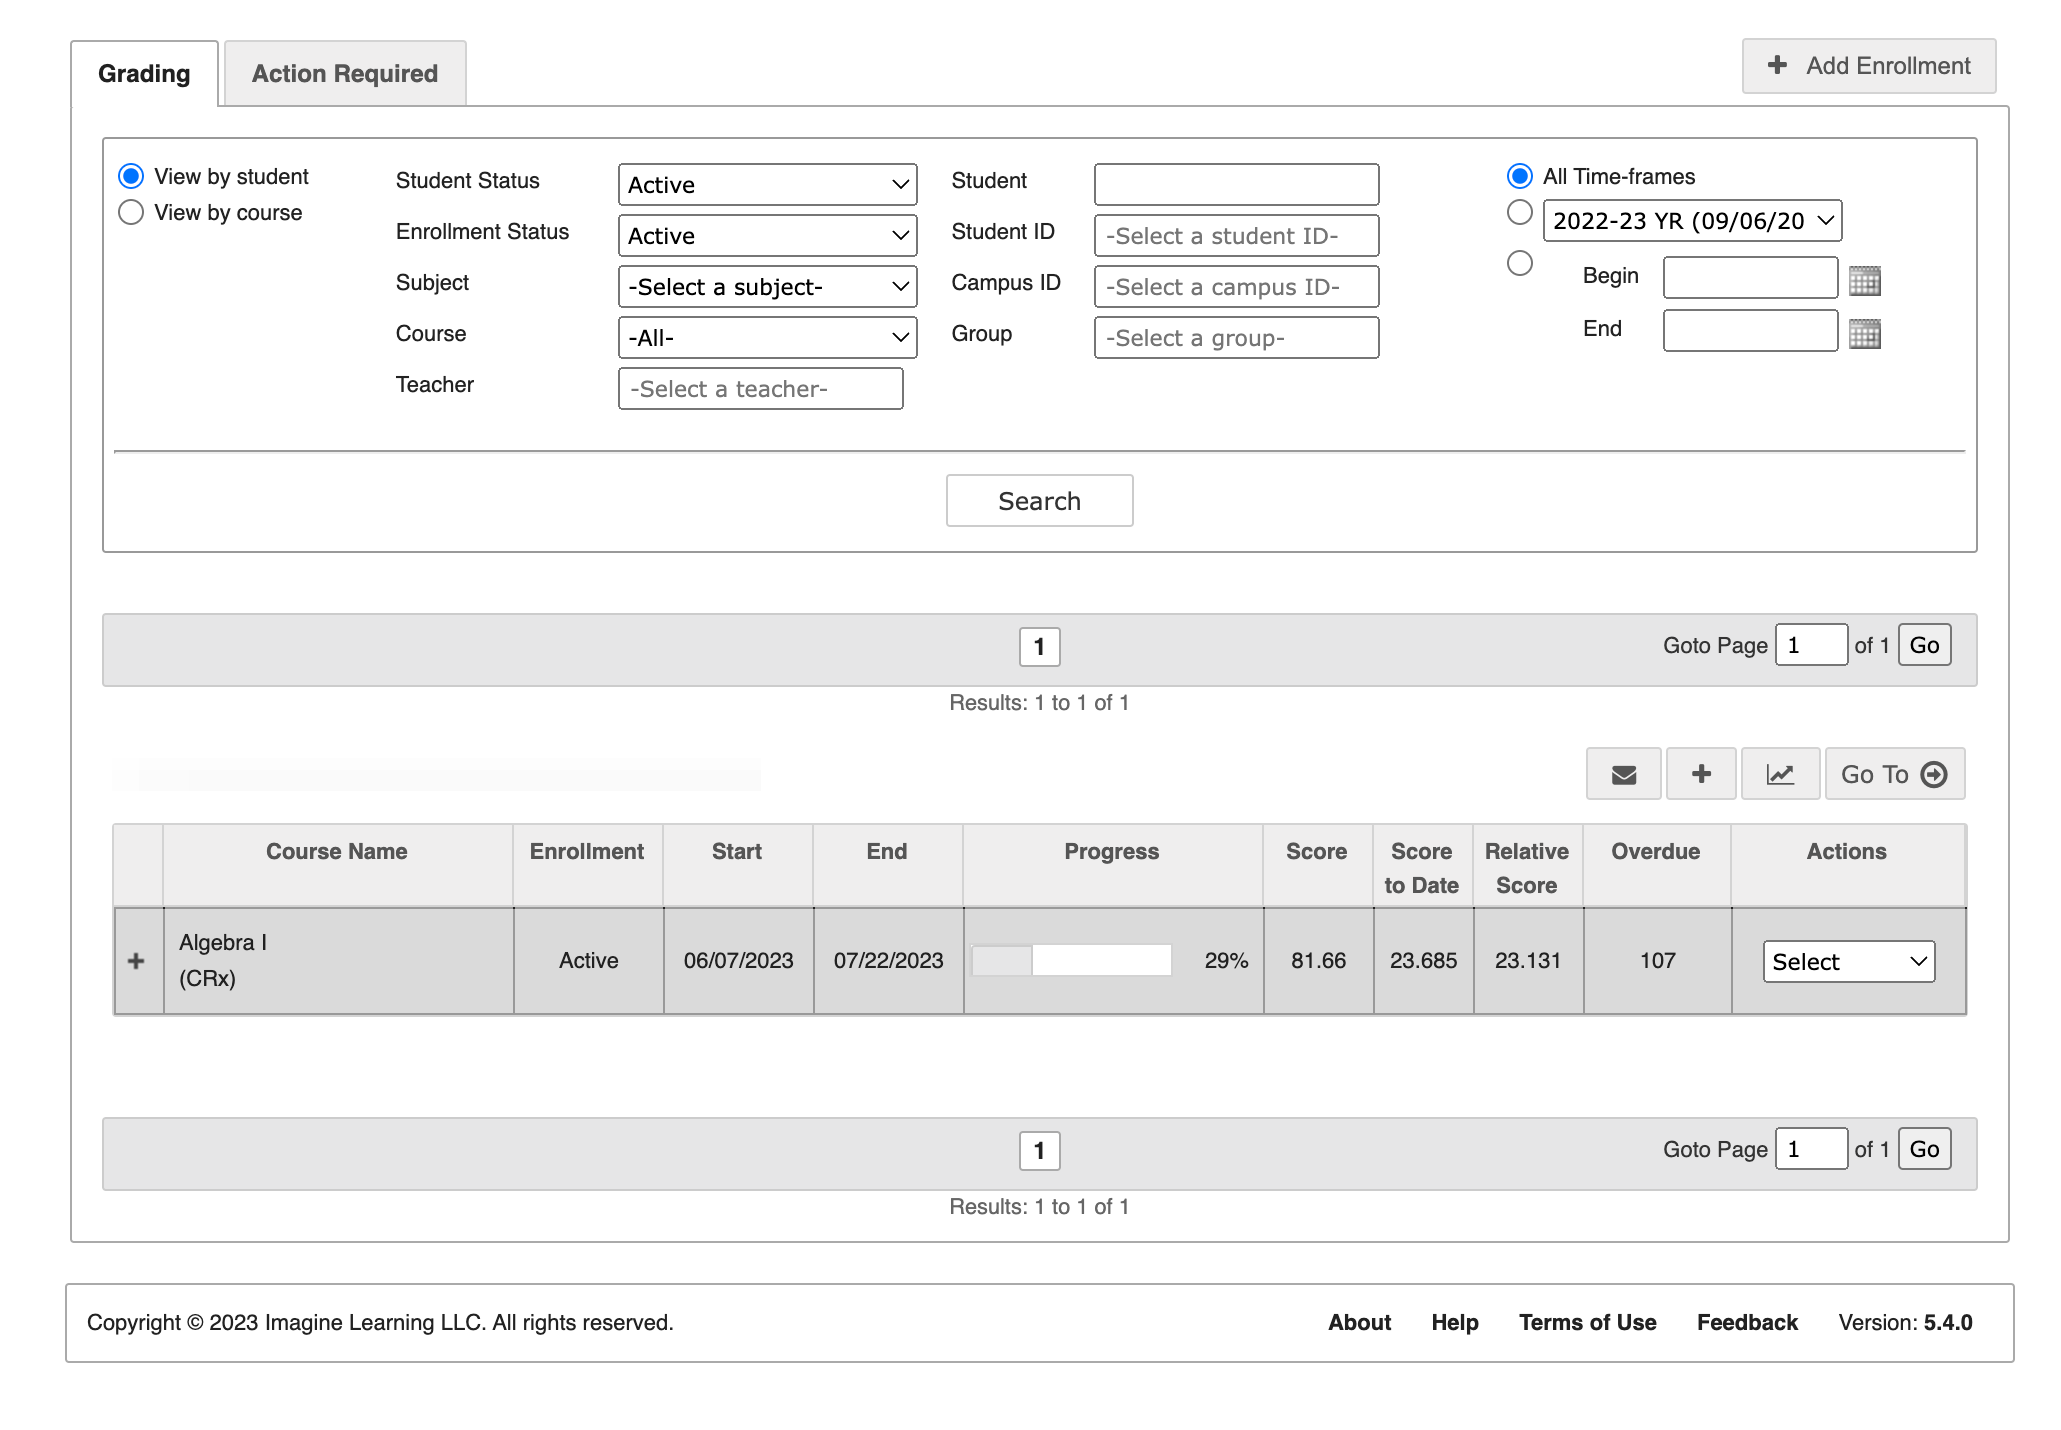Open the 2022-23 YR timeframe dropdown
This screenshot has height=1430, width=2061.
1692,221
